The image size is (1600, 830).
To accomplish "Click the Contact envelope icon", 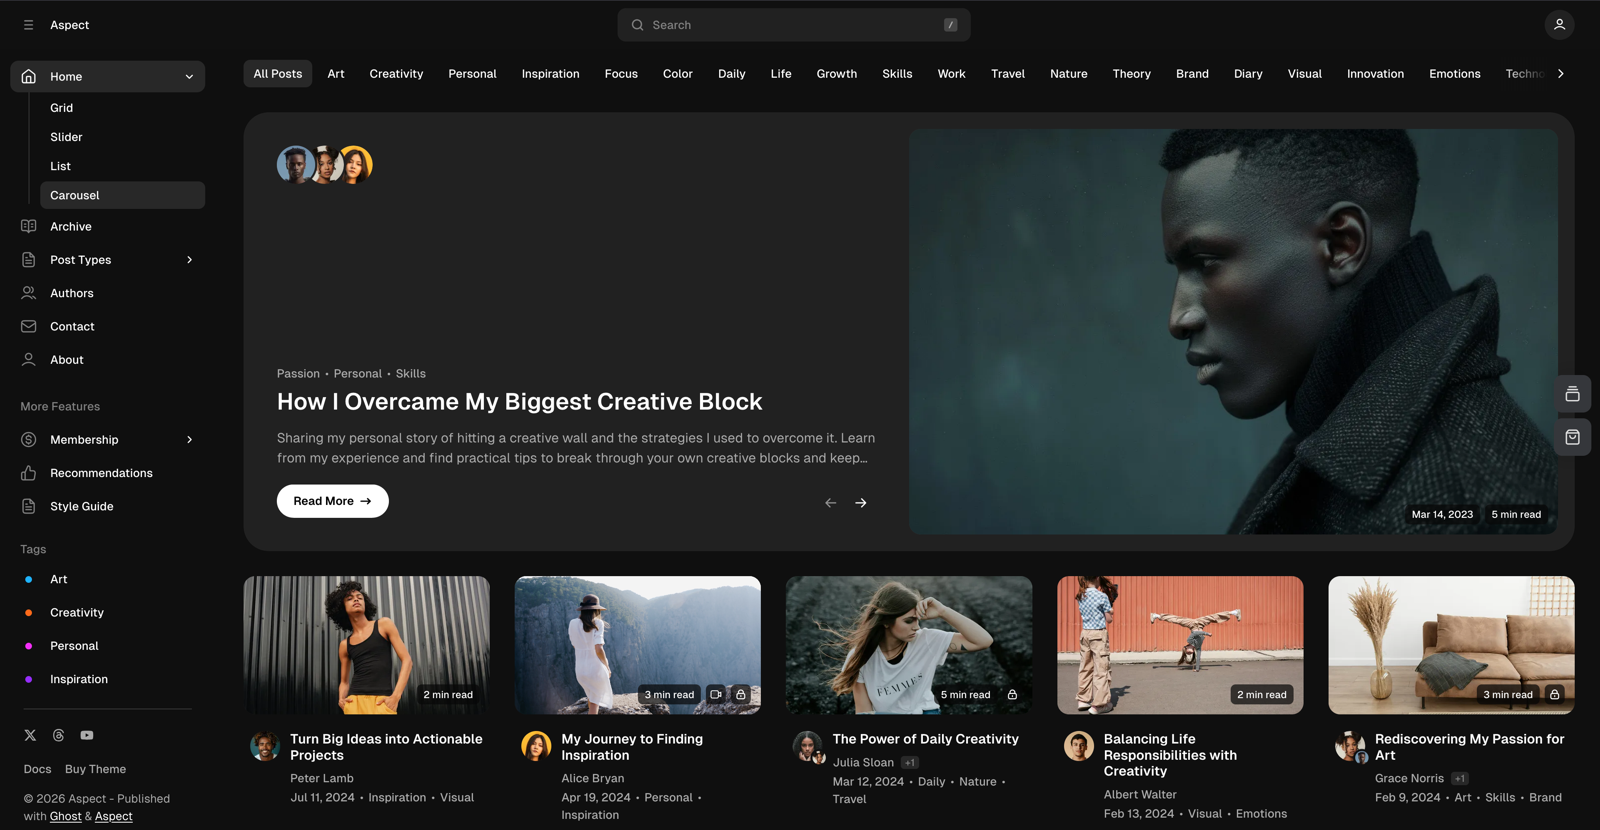I will pyautogui.click(x=29, y=326).
